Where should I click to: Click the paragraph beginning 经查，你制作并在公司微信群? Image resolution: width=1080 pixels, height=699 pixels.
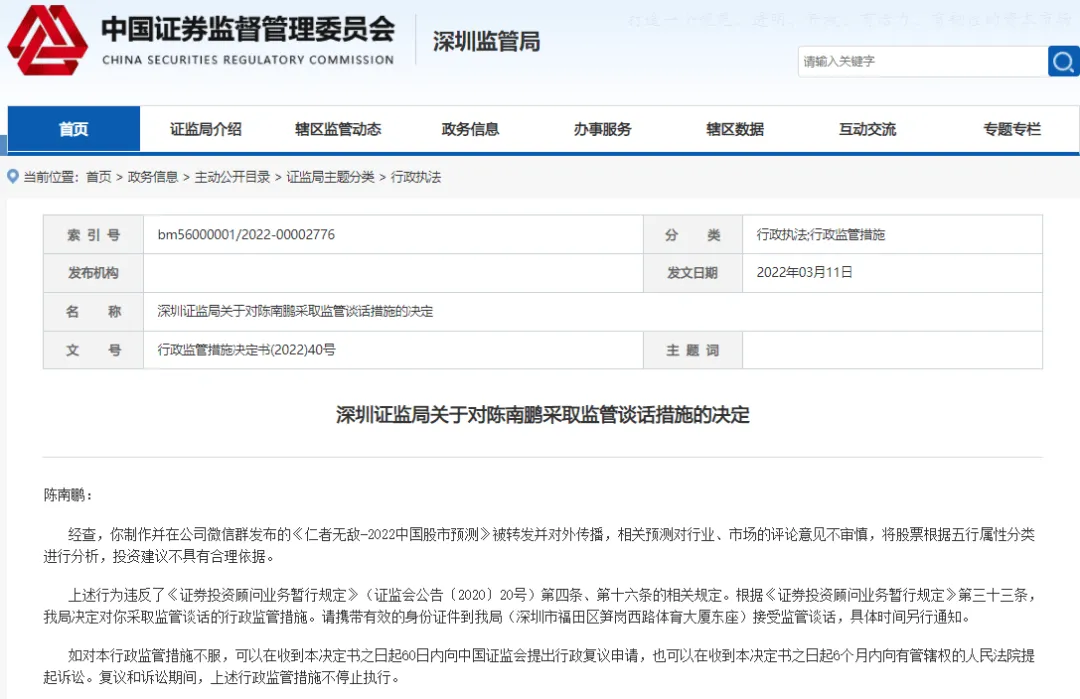539,545
